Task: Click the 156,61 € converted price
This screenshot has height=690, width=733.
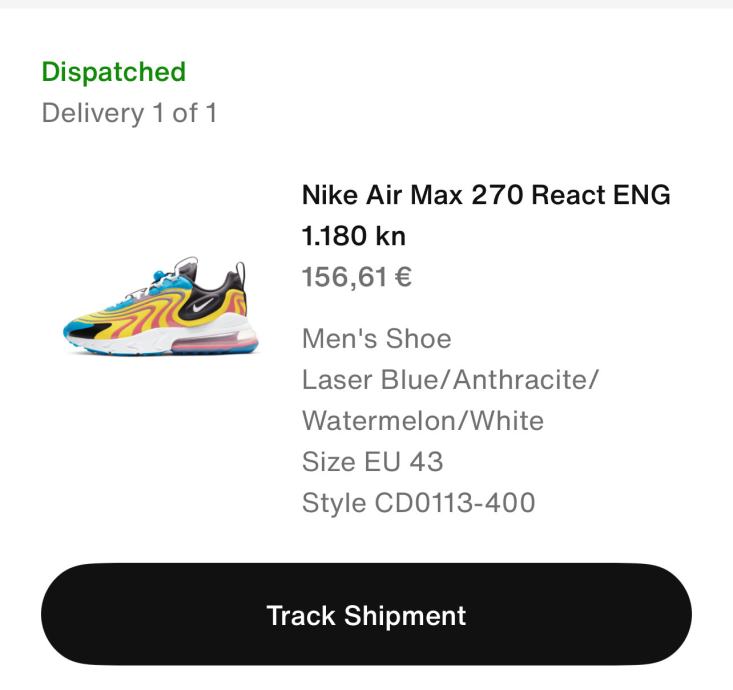Action: pos(357,277)
